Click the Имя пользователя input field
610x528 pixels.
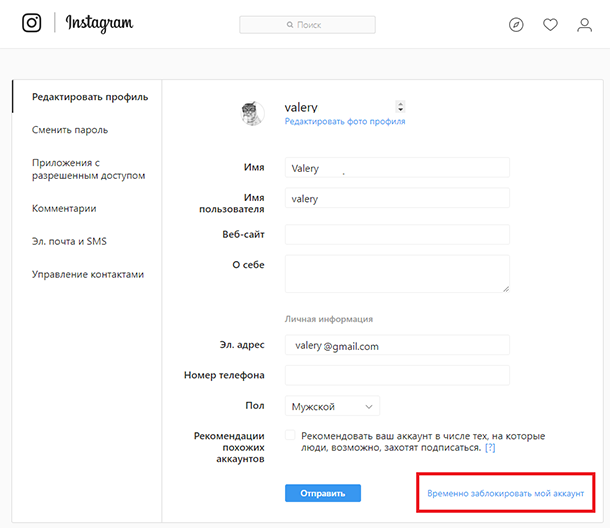(x=397, y=198)
